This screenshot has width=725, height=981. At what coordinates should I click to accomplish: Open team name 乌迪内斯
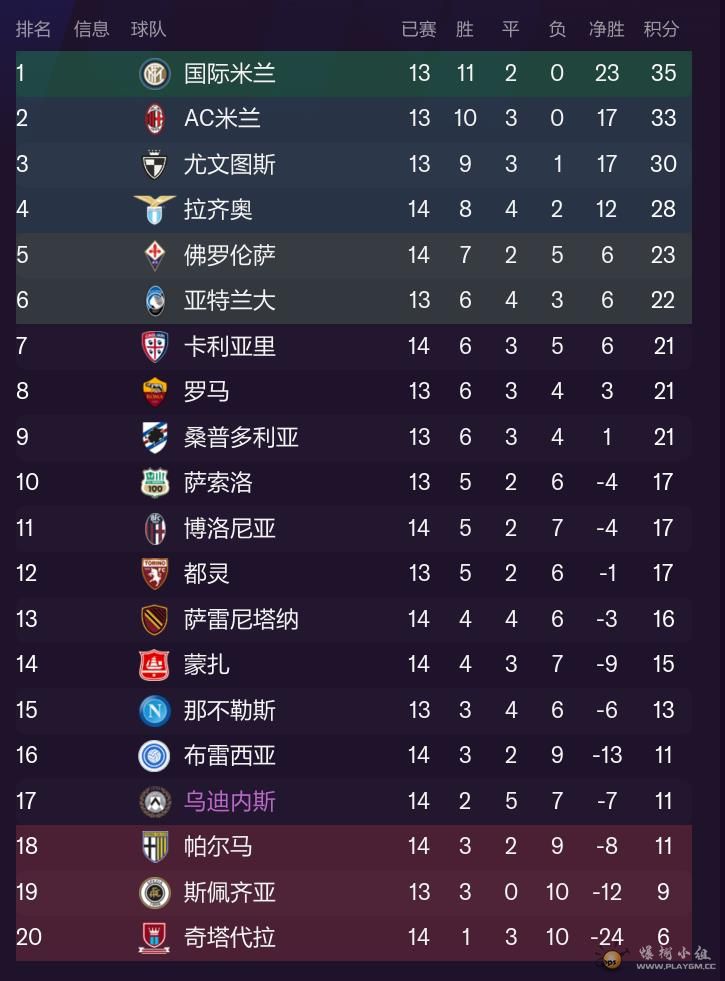[x=229, y=801]
